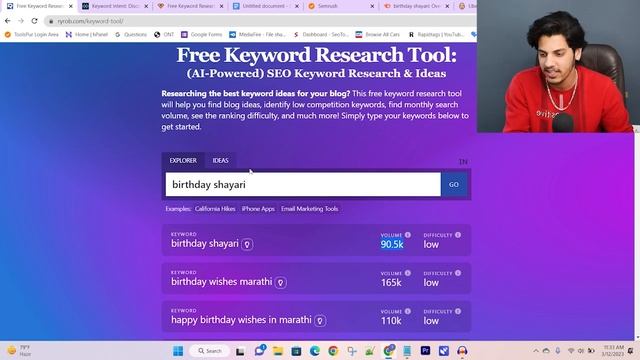Viewport: 640px width, 360px height.
Task: Click difficulty info icon in happy birthday wishes row
Action: (458, 311)
